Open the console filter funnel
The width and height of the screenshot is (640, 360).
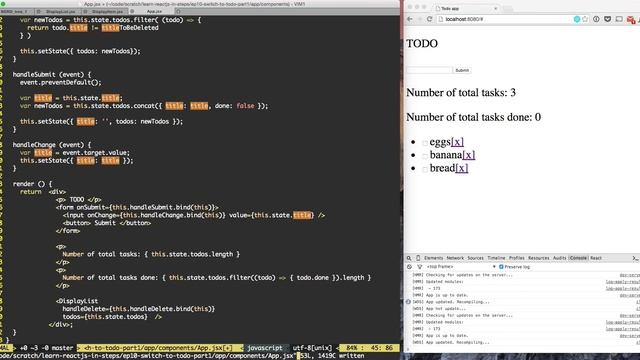coord(419,267)
